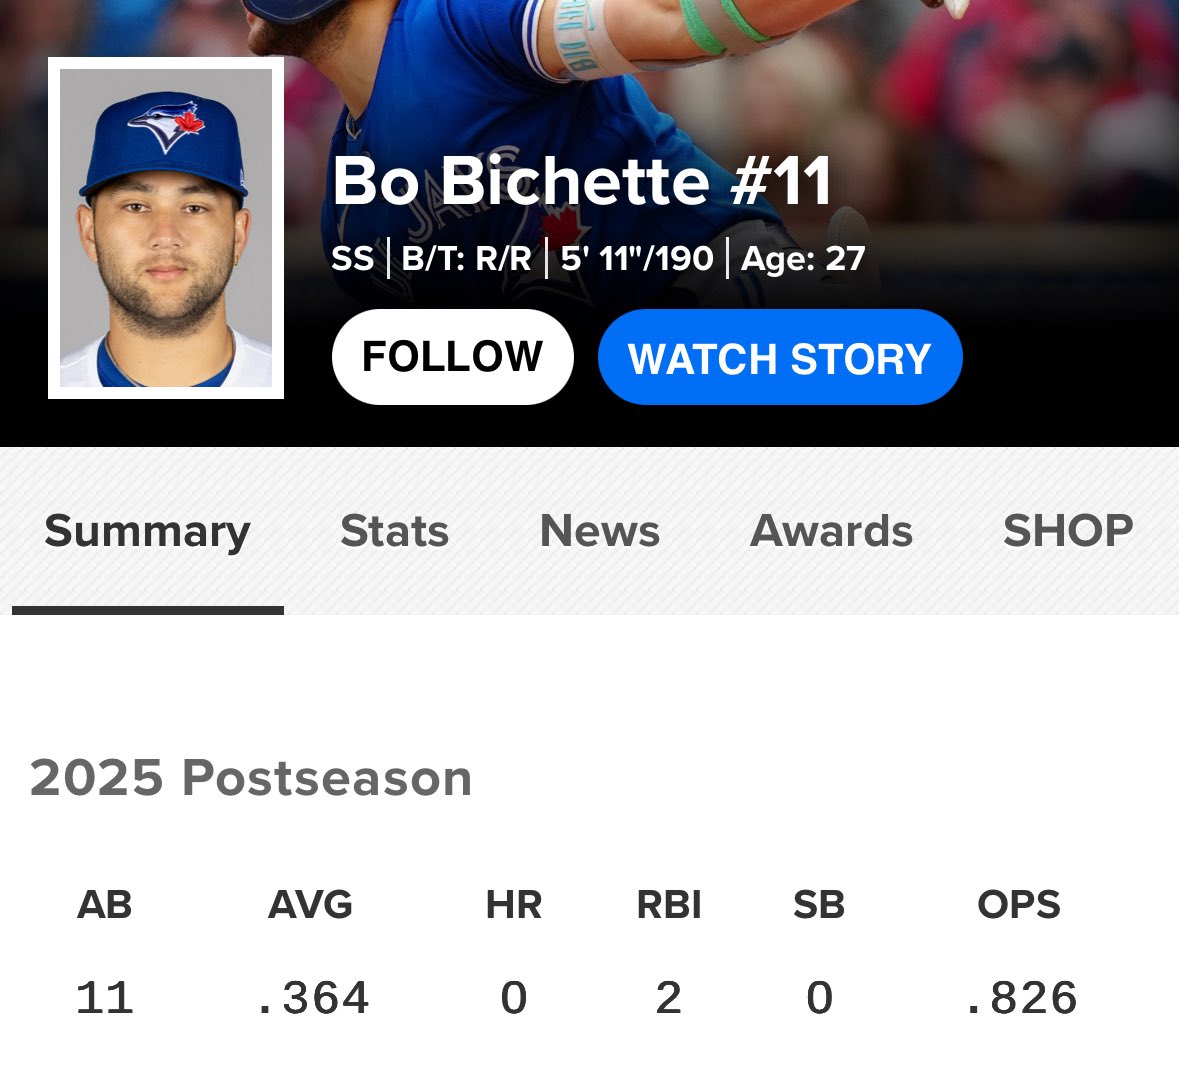
Task: Select the Summary tab
Action: click(147, 531)
